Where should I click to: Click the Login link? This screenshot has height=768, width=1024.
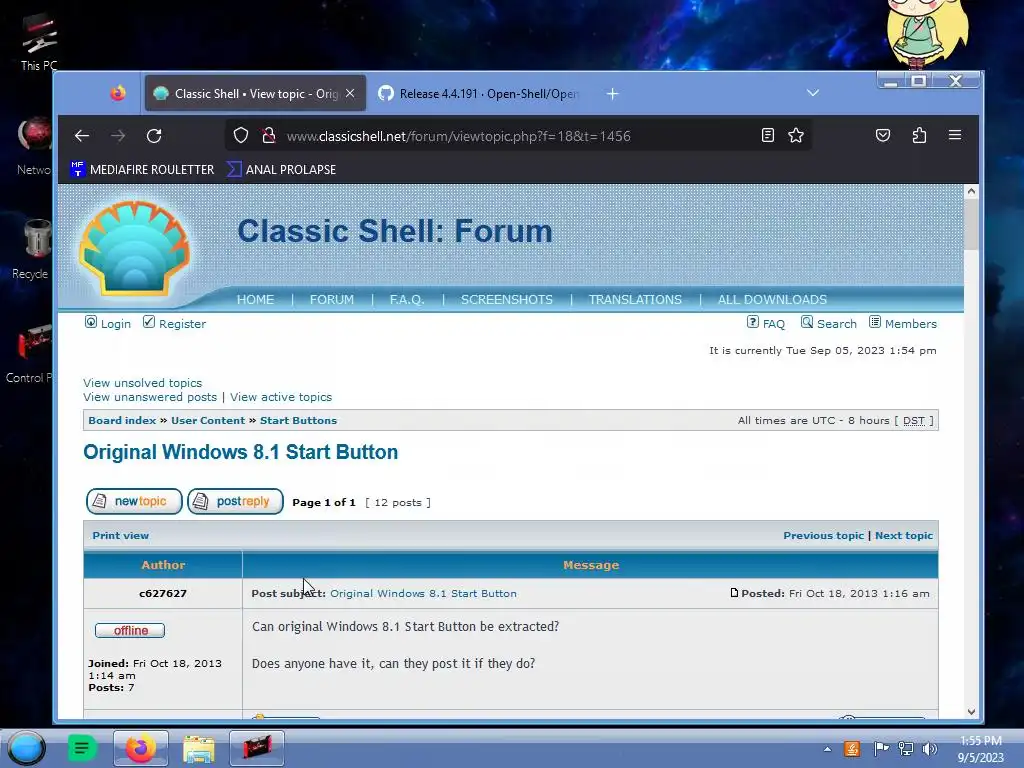point(116,324)
